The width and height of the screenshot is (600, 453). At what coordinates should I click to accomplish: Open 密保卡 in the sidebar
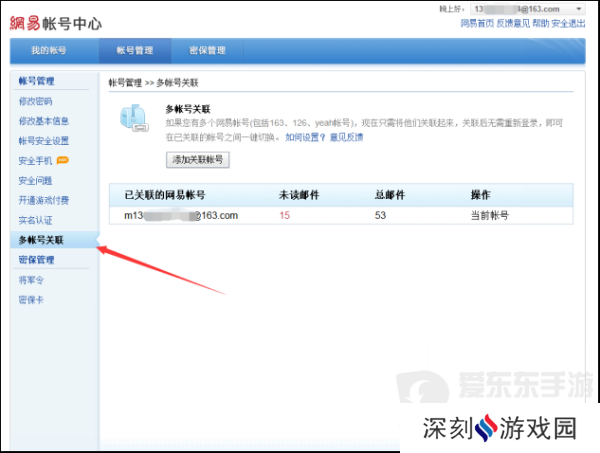31,300
